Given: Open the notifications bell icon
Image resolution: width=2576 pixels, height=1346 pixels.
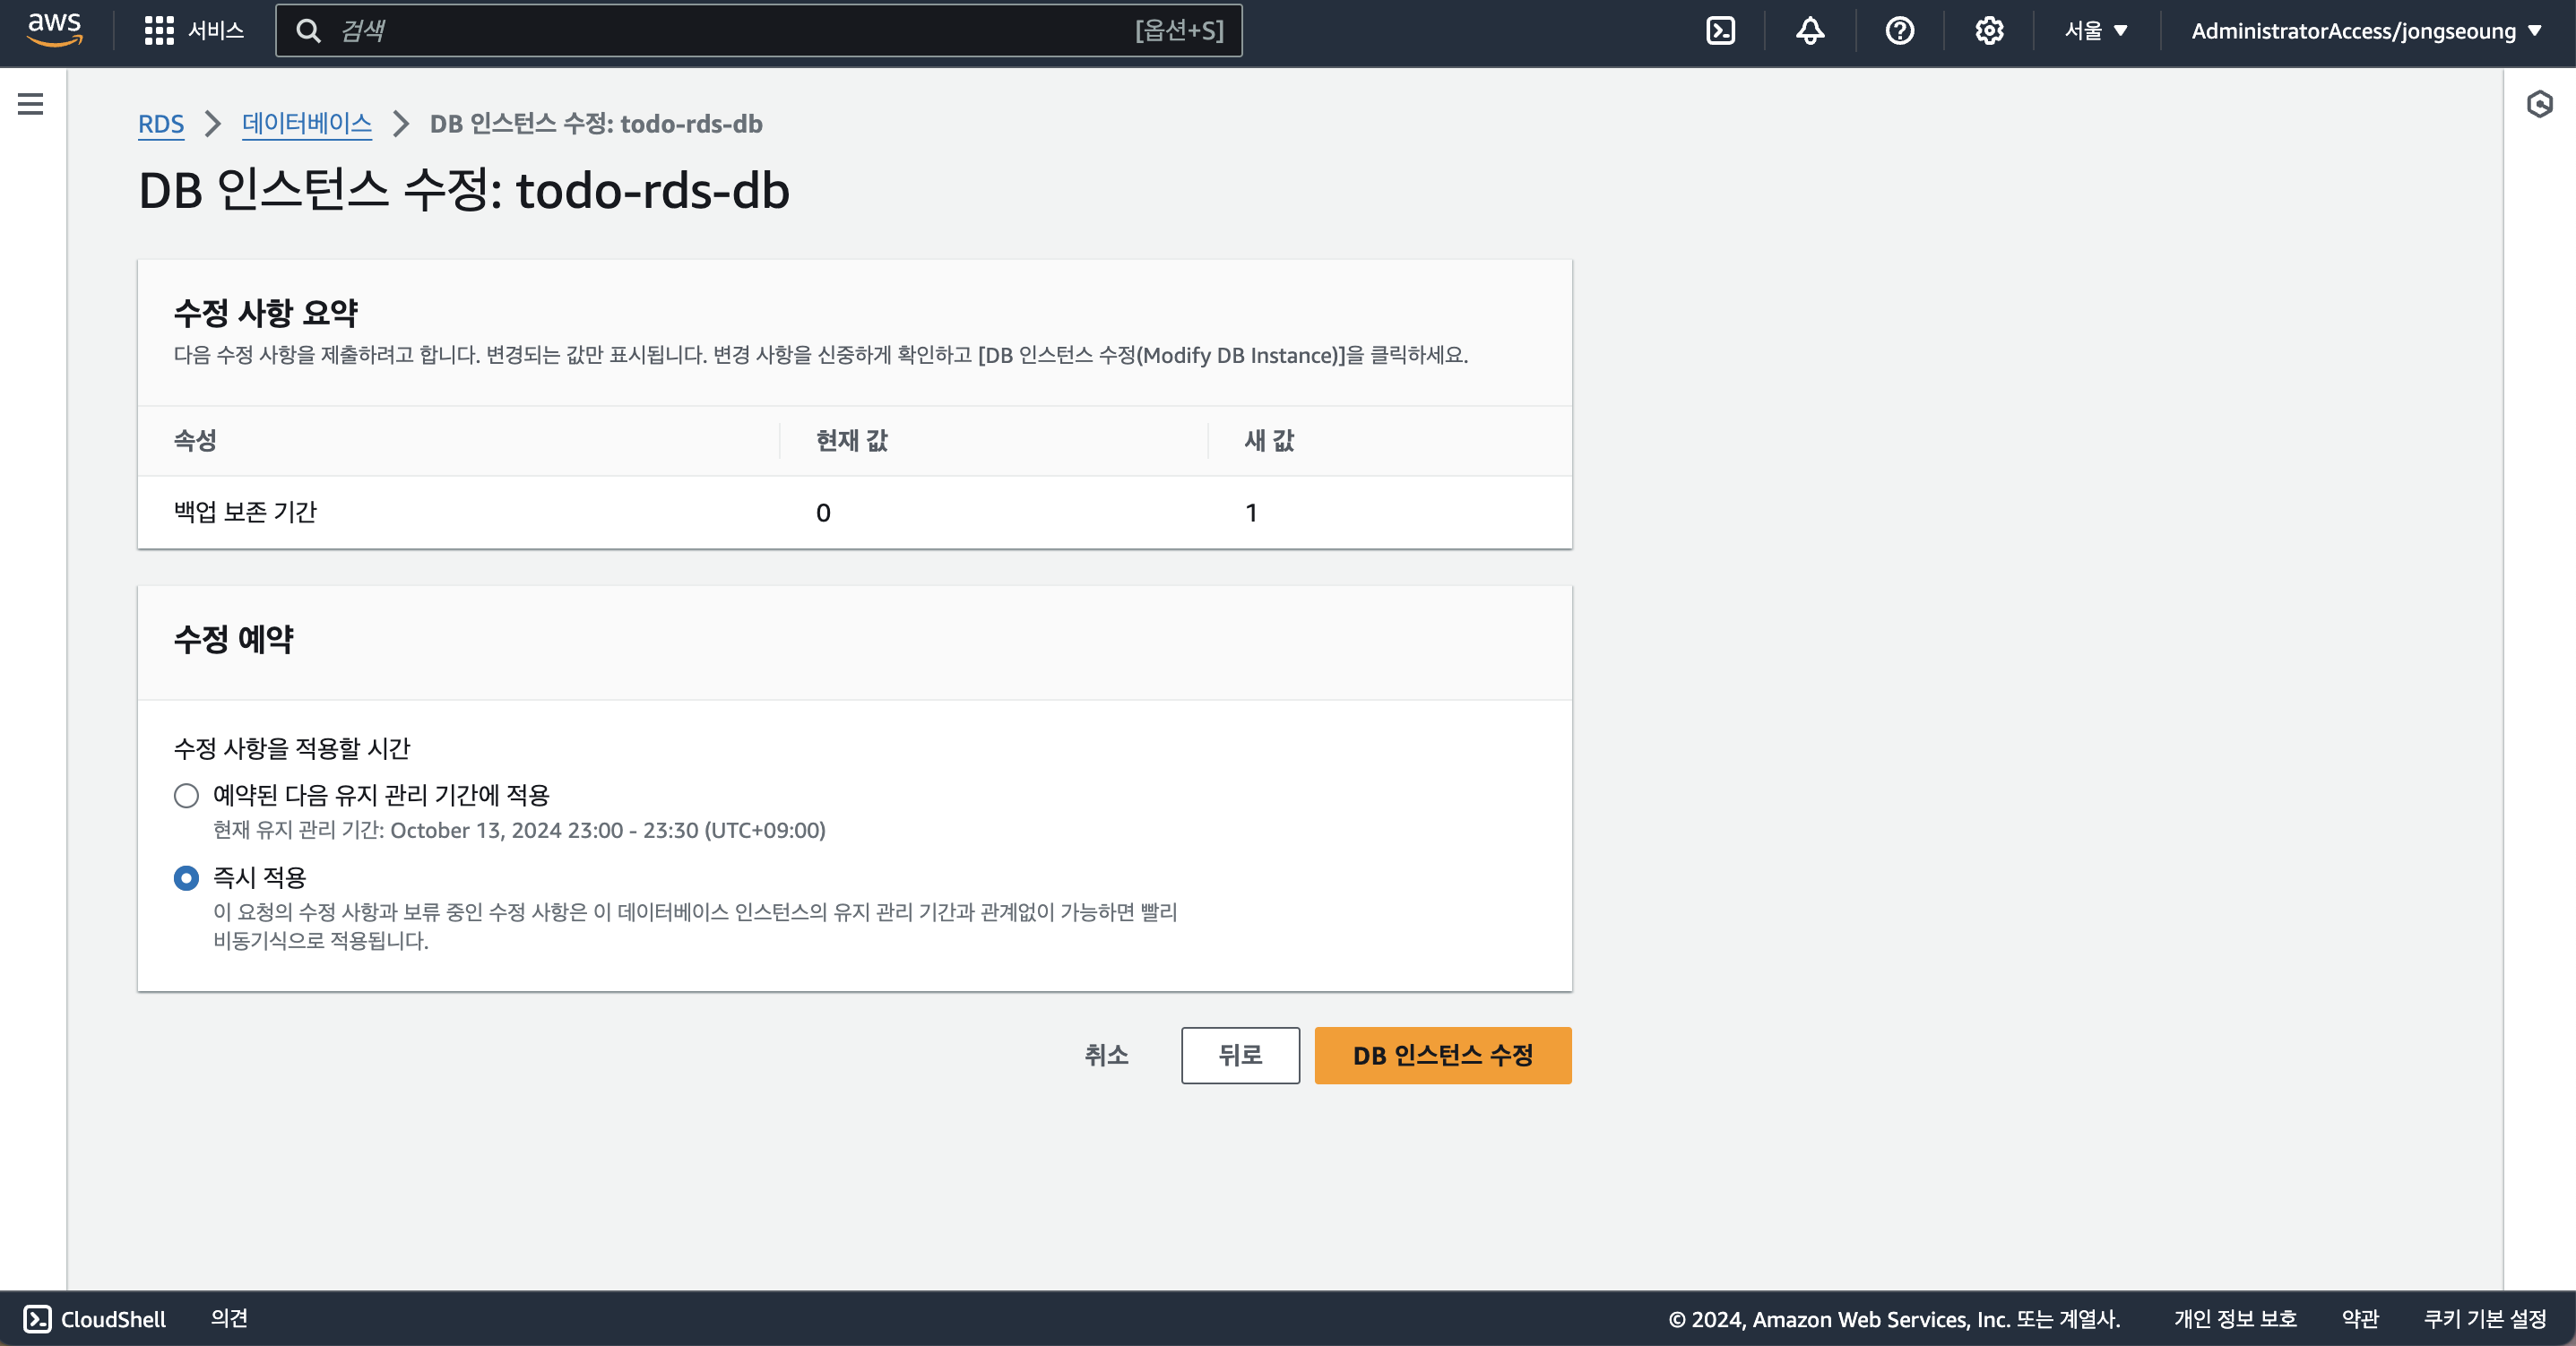Looking at the screenshot, I should click(x=1809, y=30).
